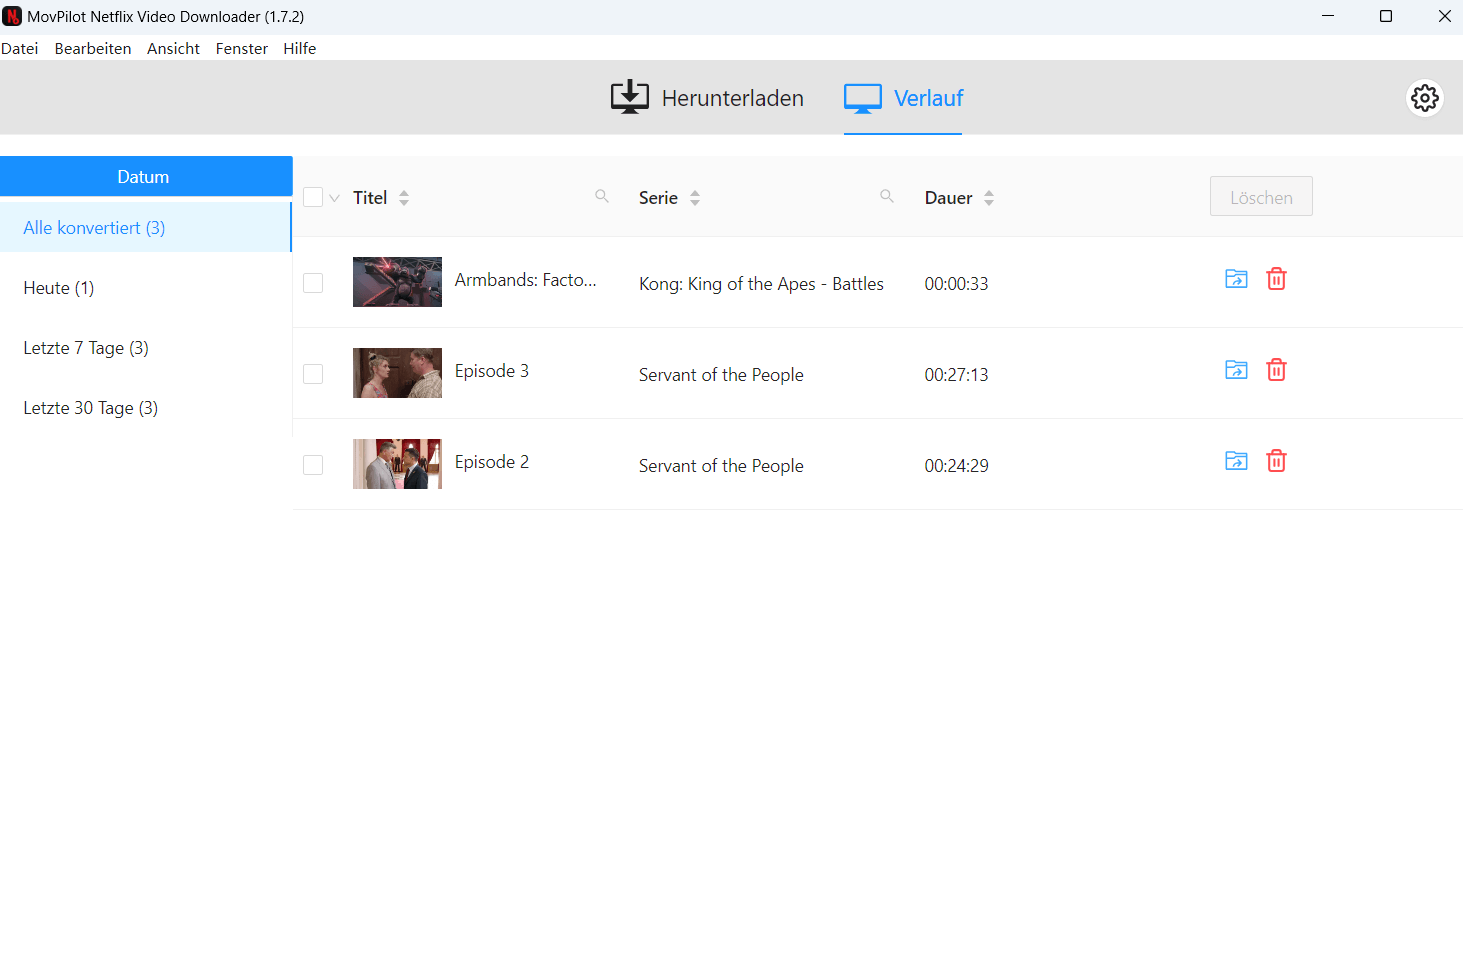This screenshot has width=1463, height=977.
Task: Filter history by Heute (1)
Action: coord(146,288)
